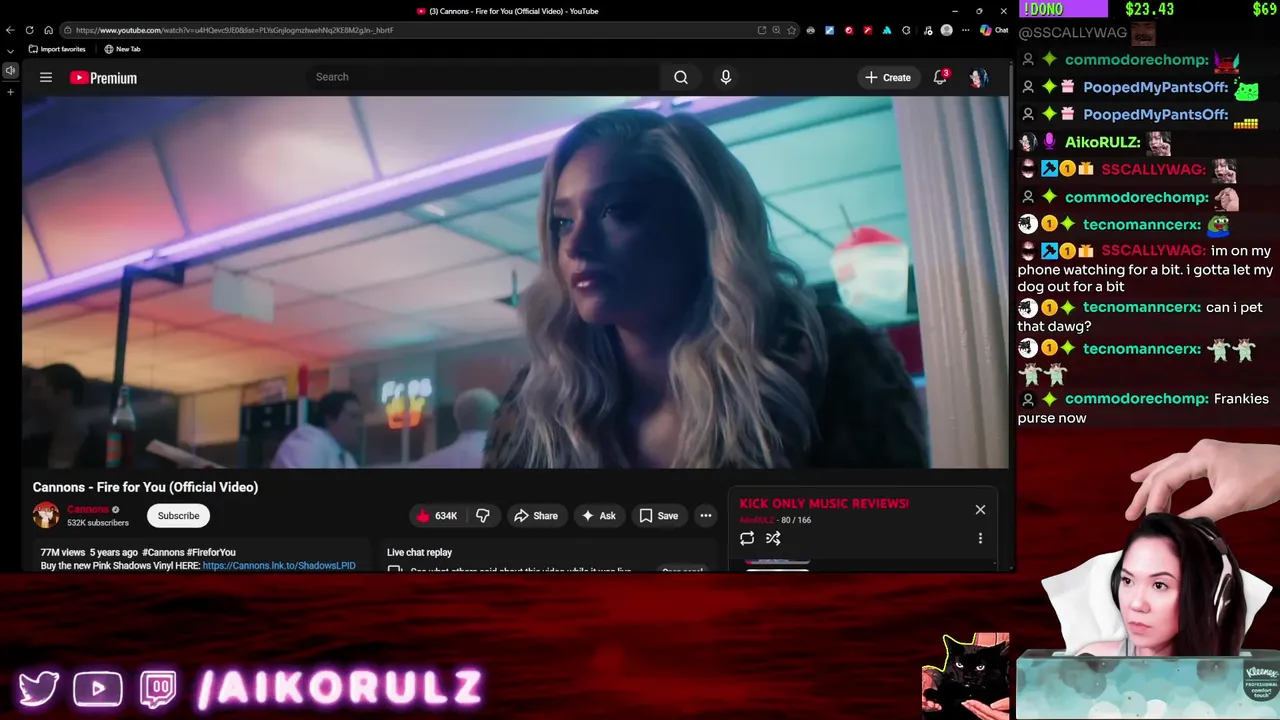The width and height of the screenshot is (1280, 720).
Task: Click the Ask button
Action: (x=598, y=515)
